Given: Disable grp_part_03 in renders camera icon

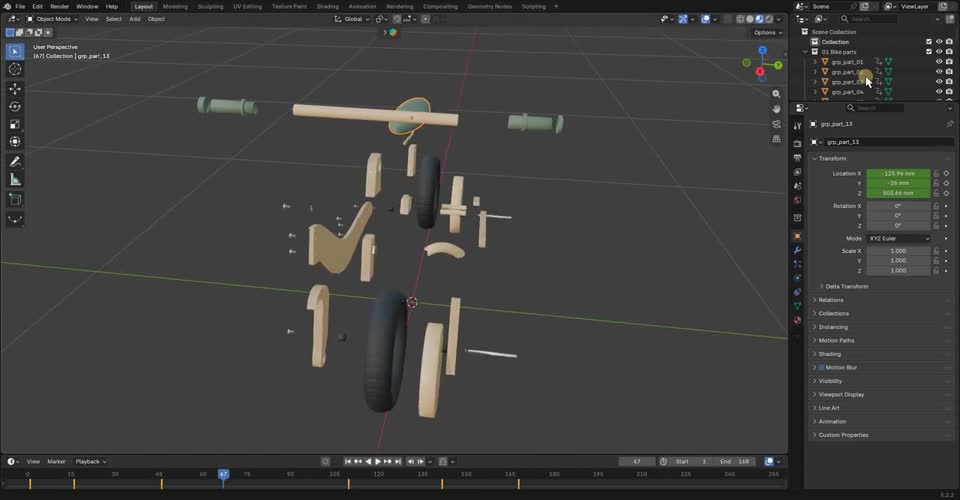Looking at the screenshot, I should tap(949, 81).
